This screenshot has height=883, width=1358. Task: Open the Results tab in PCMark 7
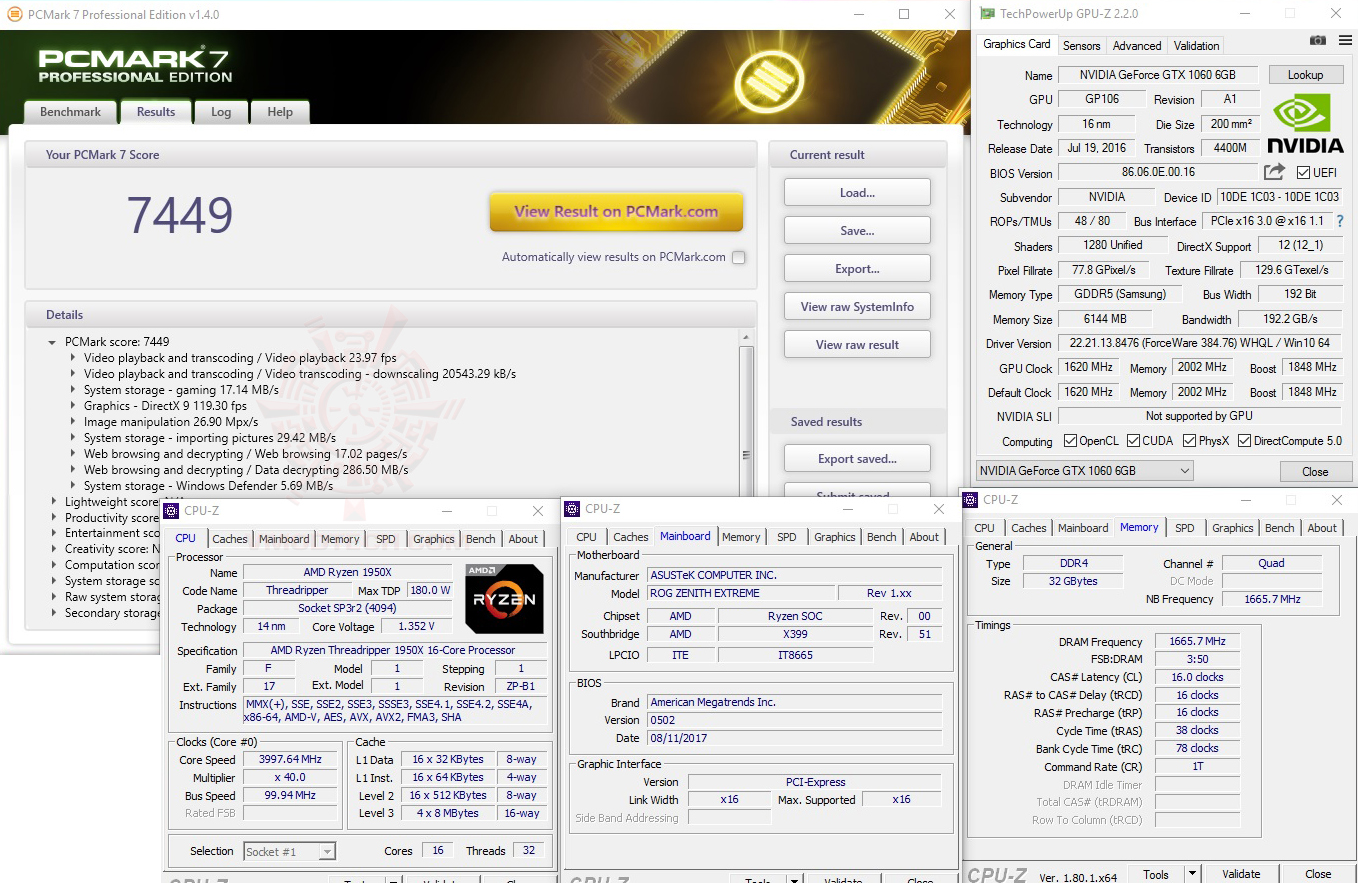point(155,111)
